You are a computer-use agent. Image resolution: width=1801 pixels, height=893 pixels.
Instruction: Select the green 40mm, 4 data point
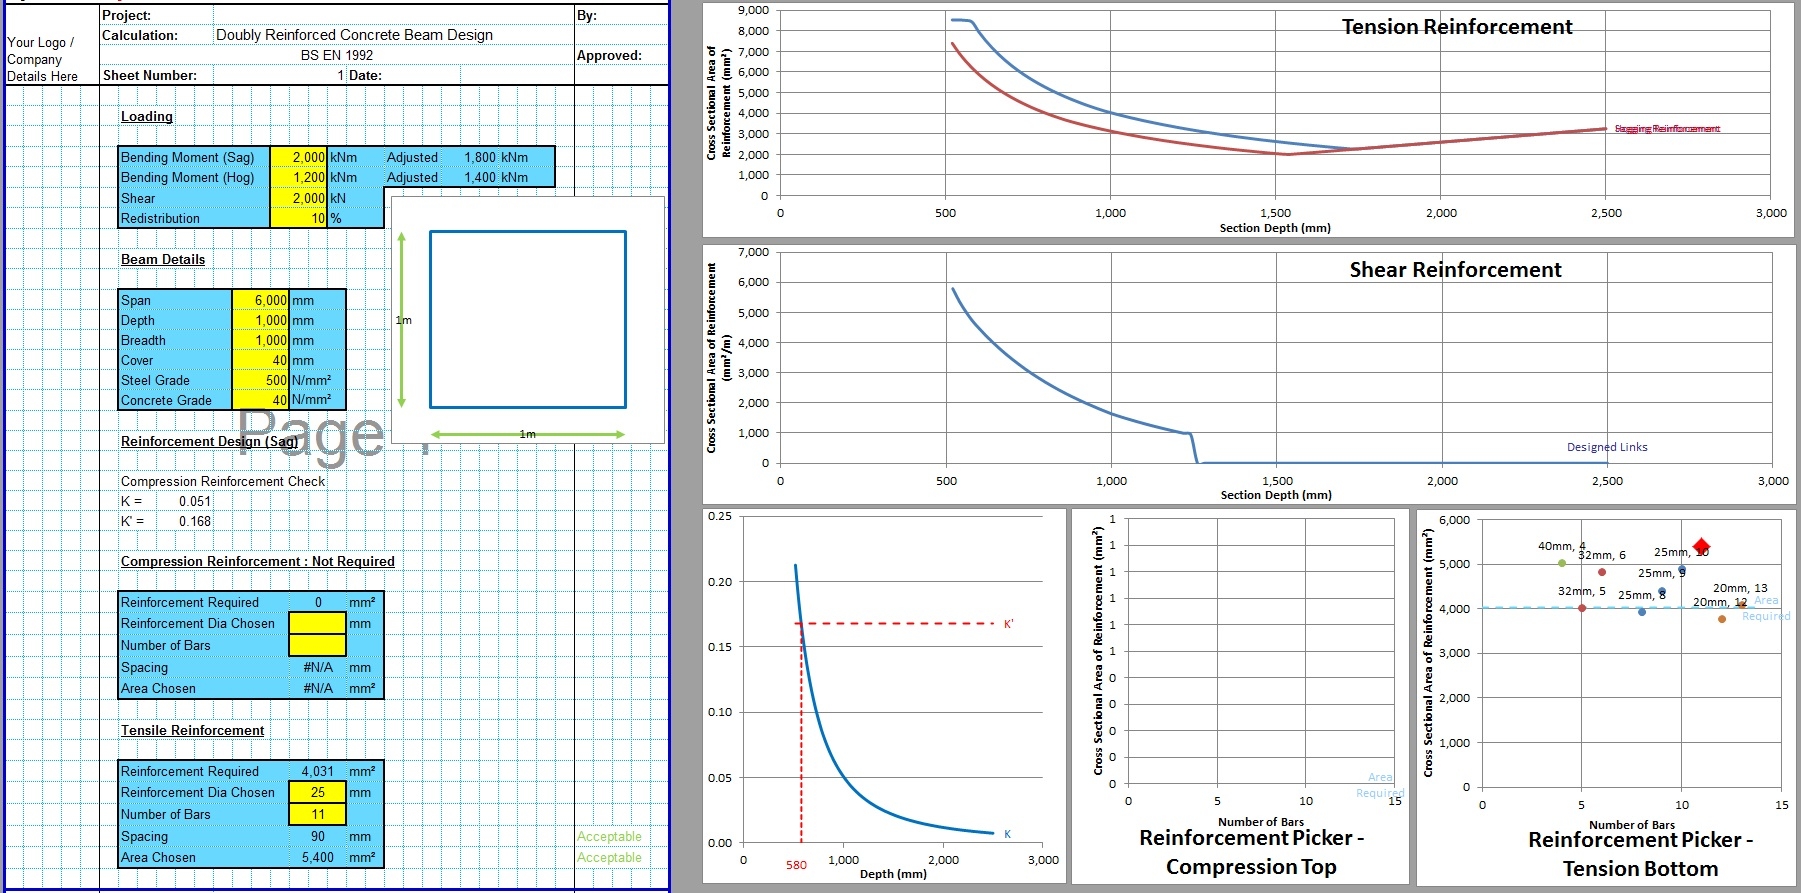click(1562, 563)
